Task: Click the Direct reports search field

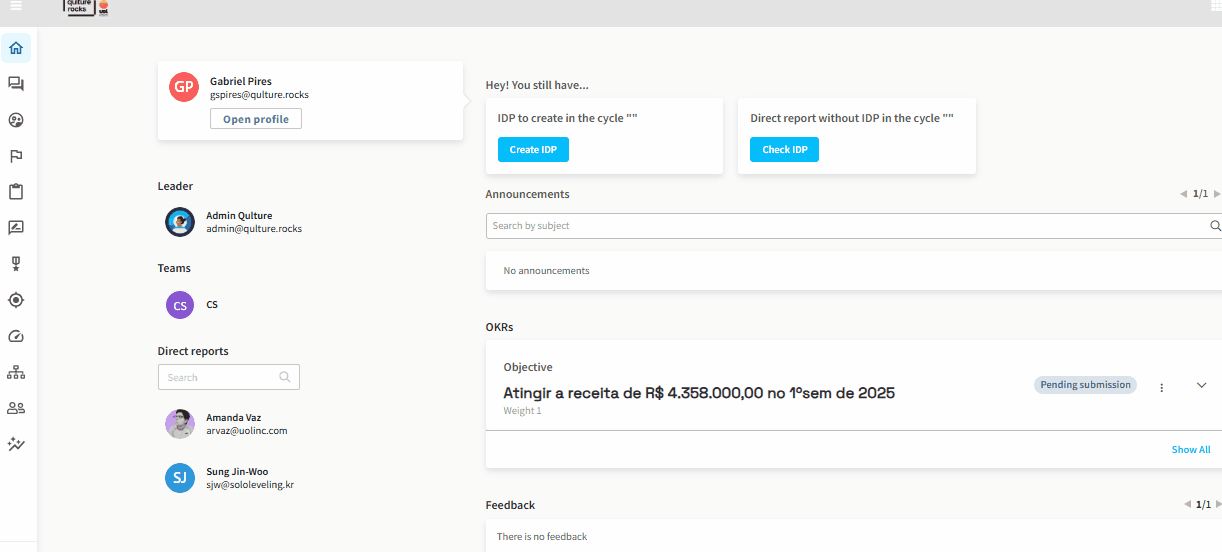Action: click(222, 377)
